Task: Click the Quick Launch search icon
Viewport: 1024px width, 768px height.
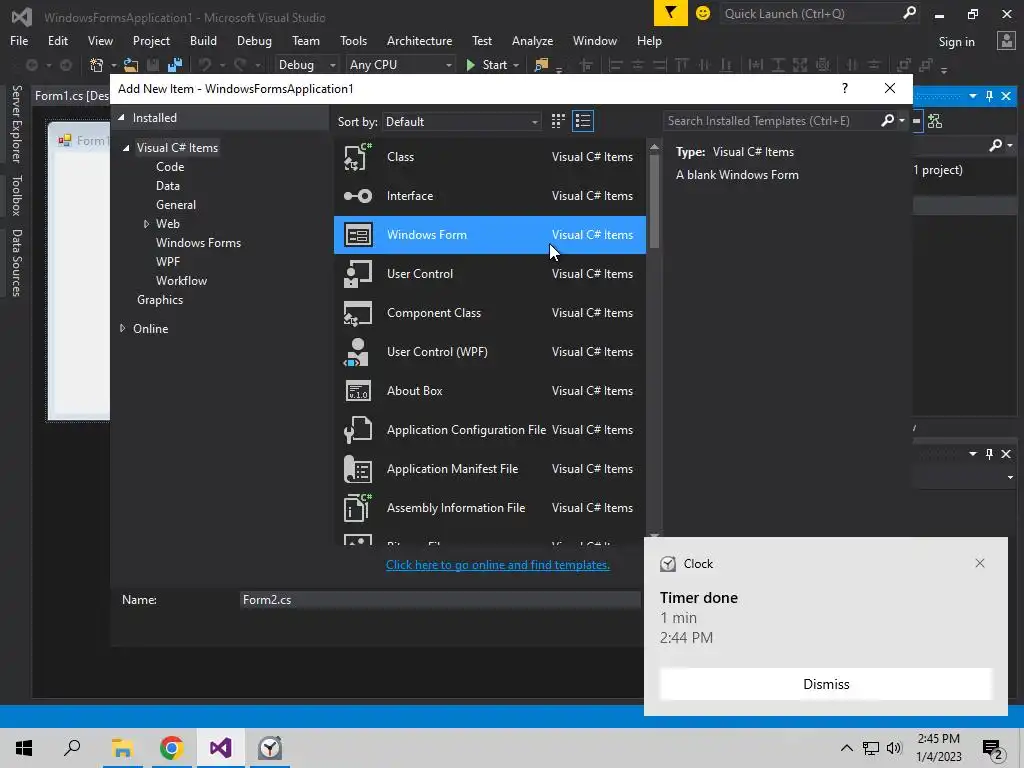Action: click(909, 13)
